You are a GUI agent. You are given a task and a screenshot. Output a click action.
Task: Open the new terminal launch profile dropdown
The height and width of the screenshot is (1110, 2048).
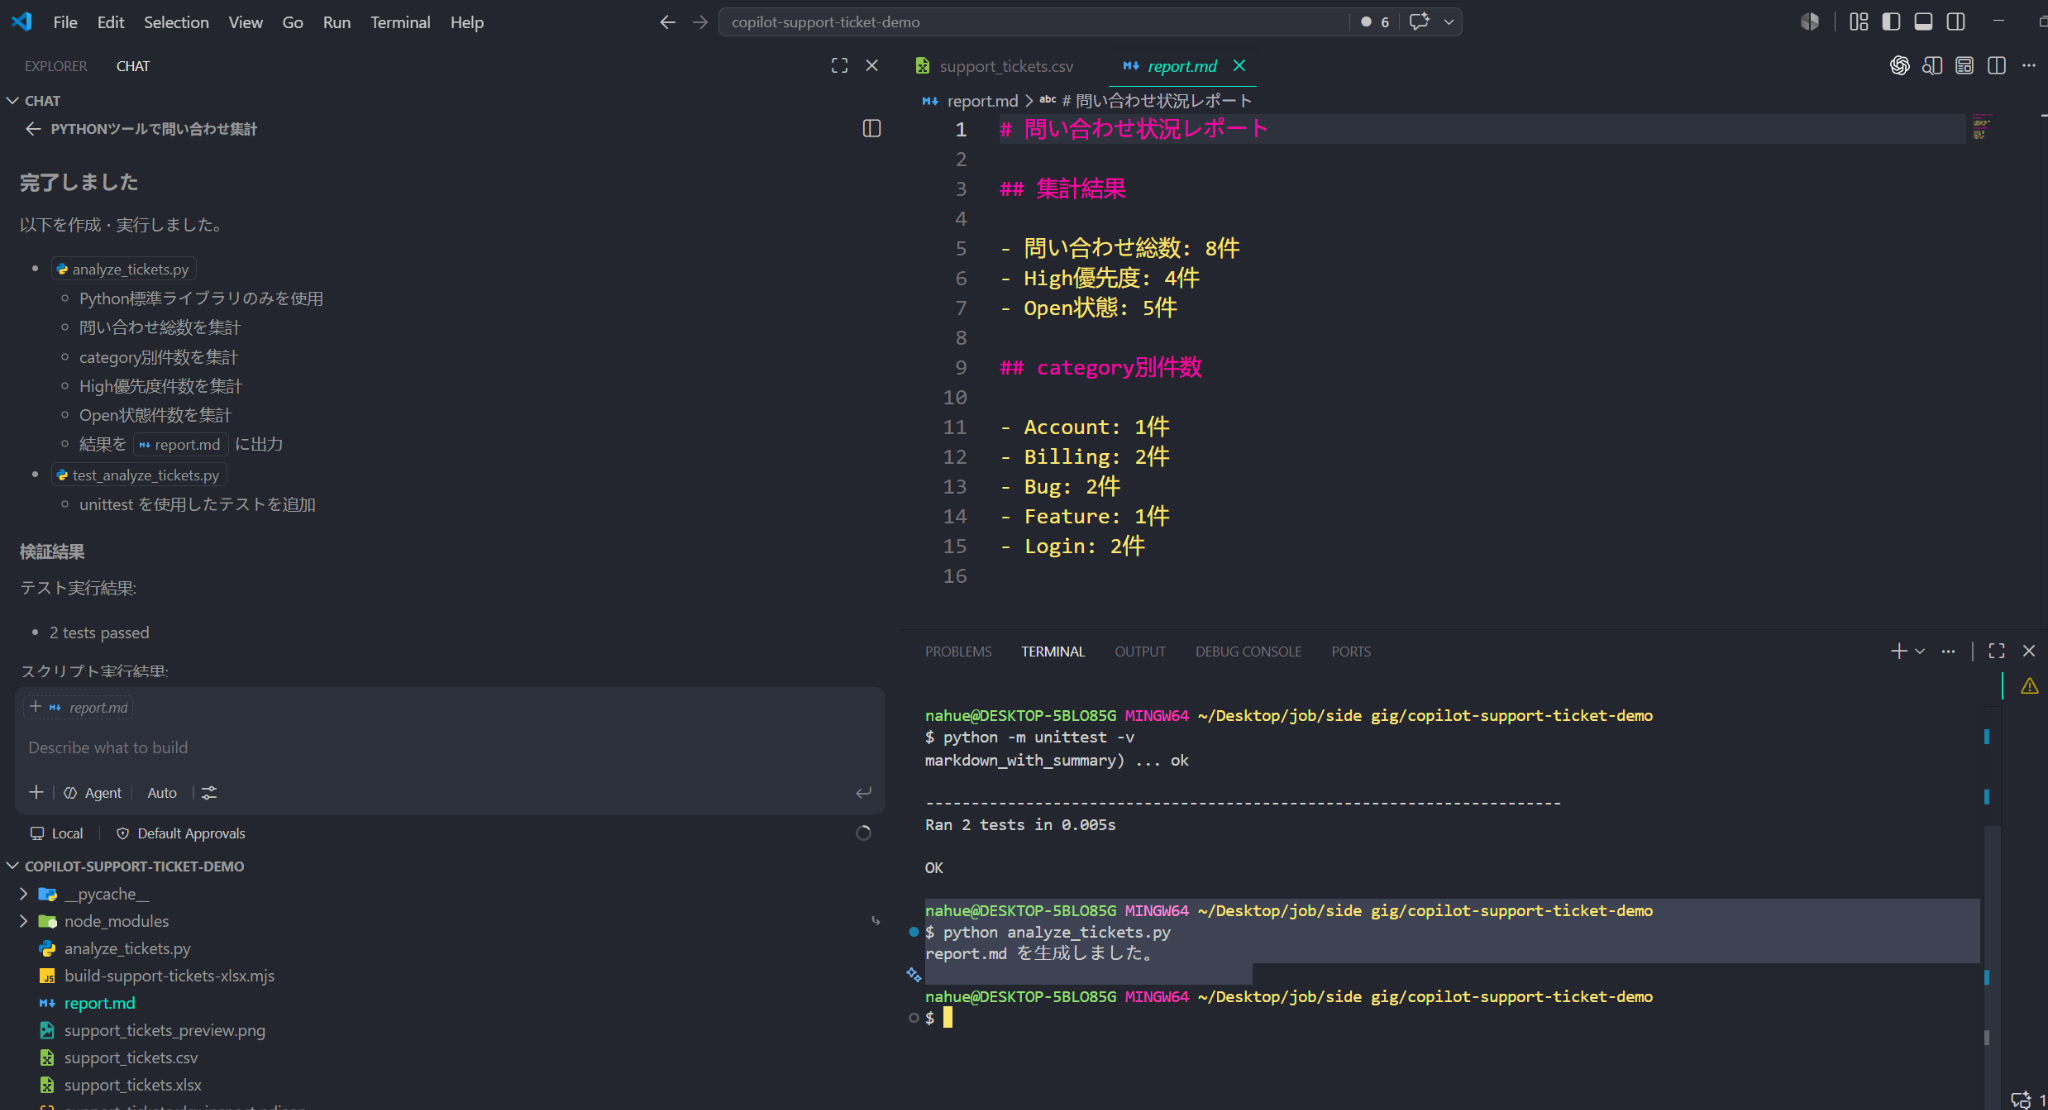[1920, 651]
